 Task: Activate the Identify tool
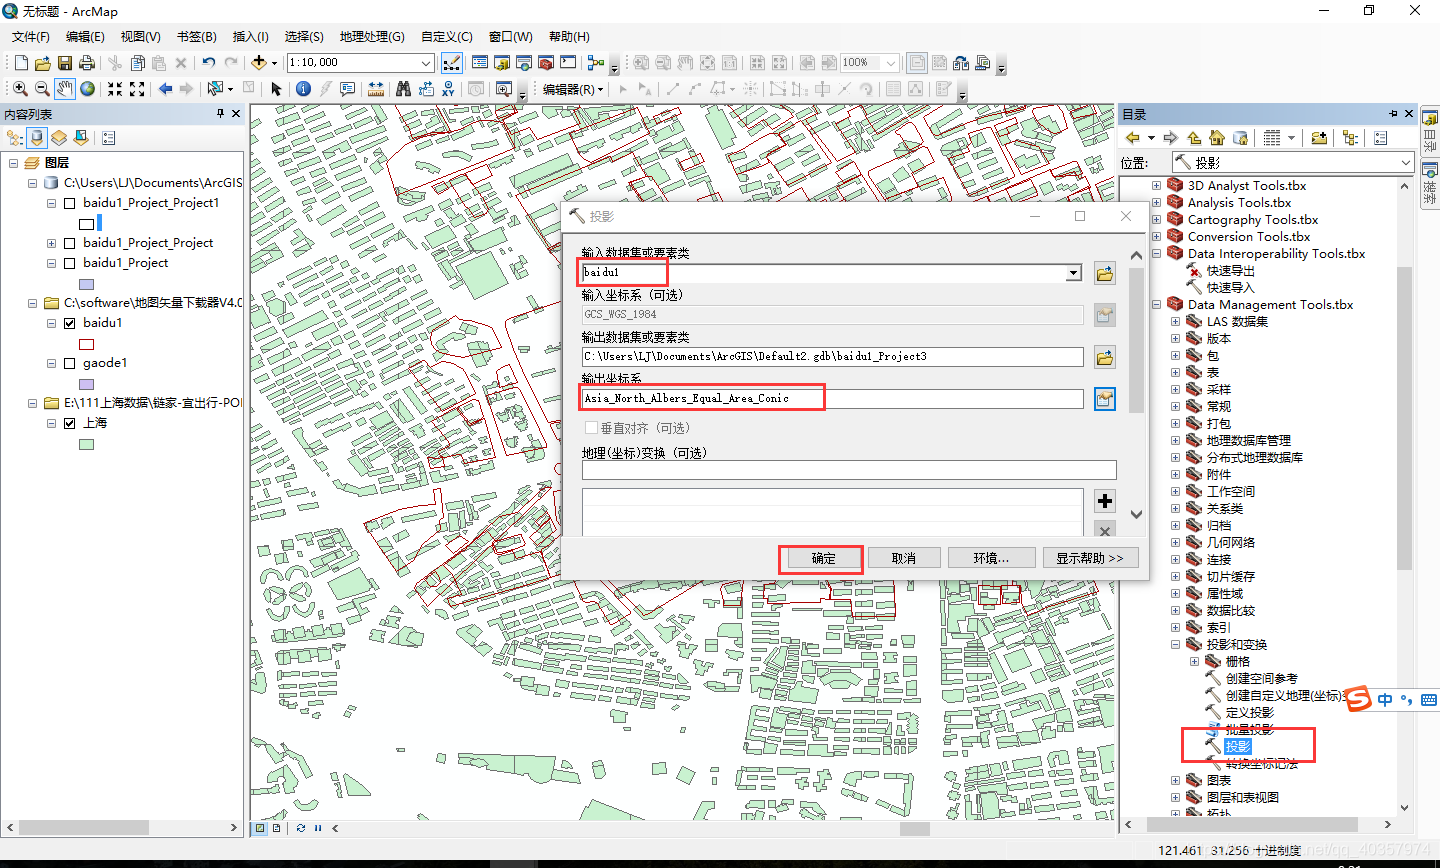pos(303,89)
